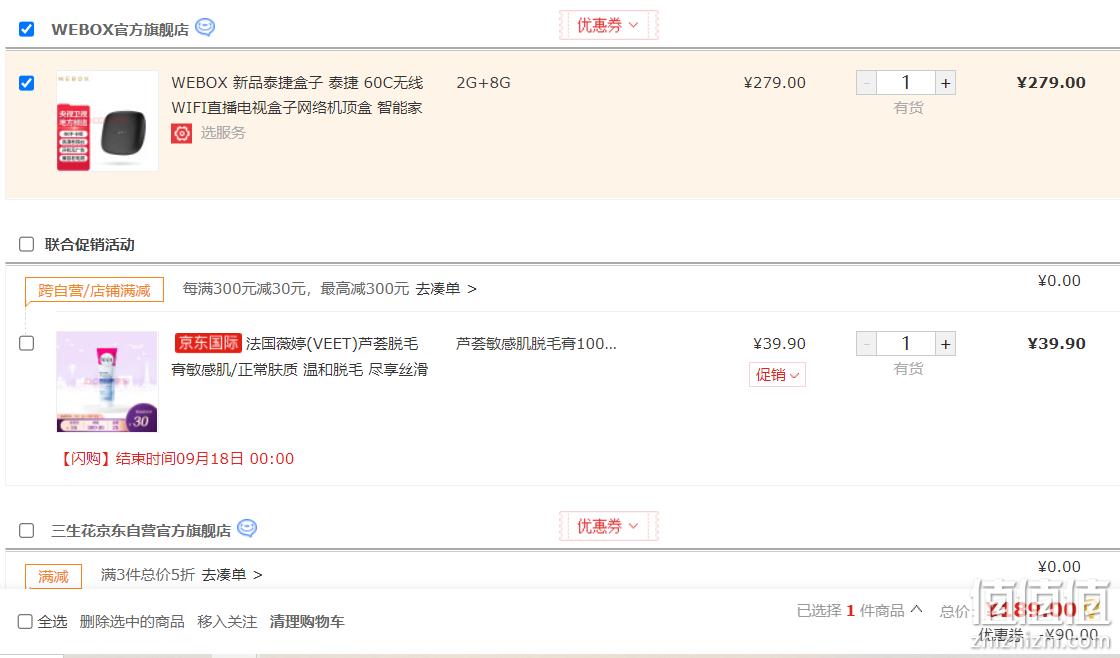
Task: Click 清理购物车 button
Action: (x=307, y=622)
